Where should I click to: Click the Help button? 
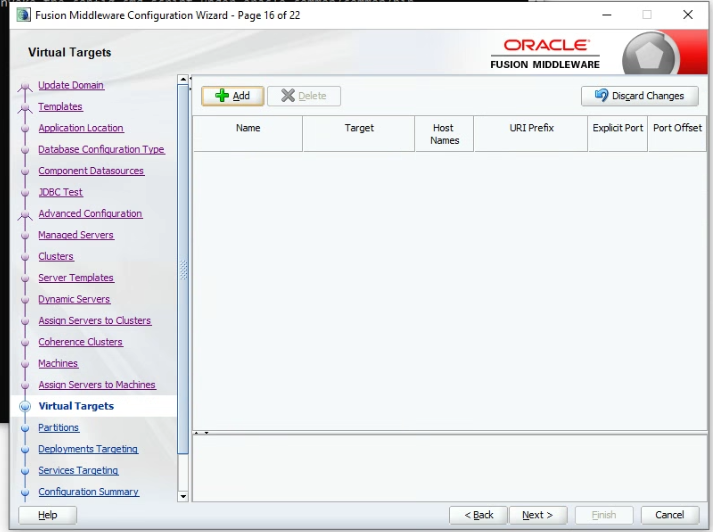(48, 515)
